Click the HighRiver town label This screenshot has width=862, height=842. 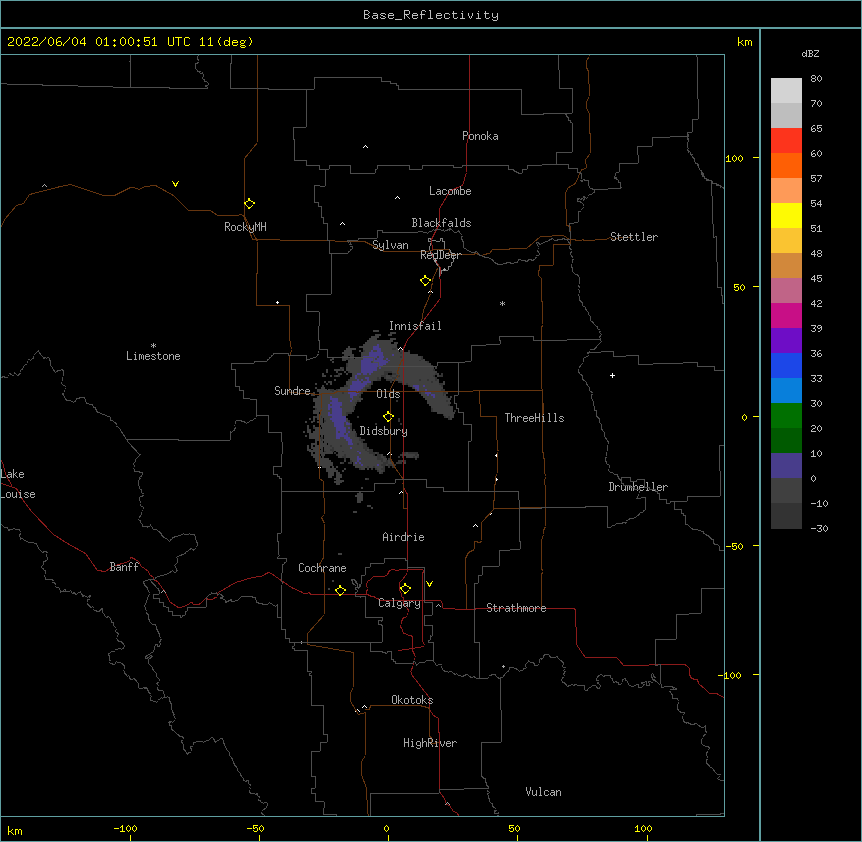click(x=430, y=743)
